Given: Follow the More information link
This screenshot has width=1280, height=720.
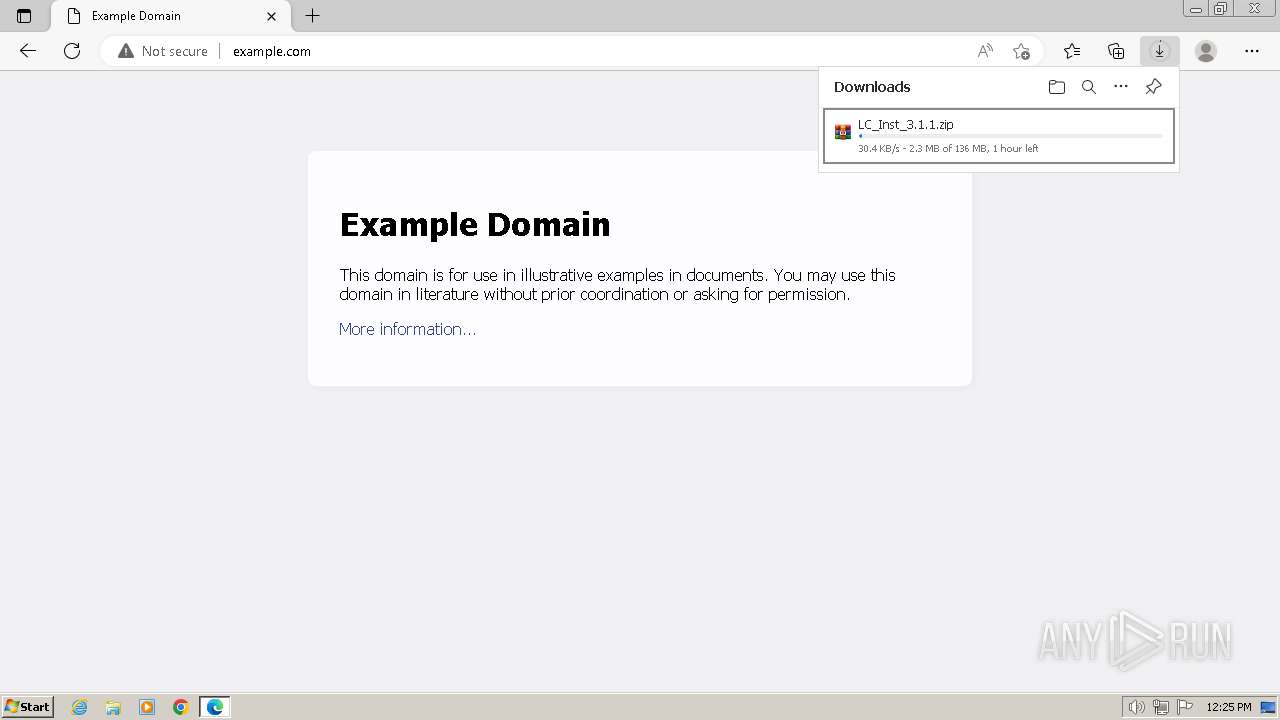Looking at the screenshot, I should pyautogui.click(x=407, y=329).
